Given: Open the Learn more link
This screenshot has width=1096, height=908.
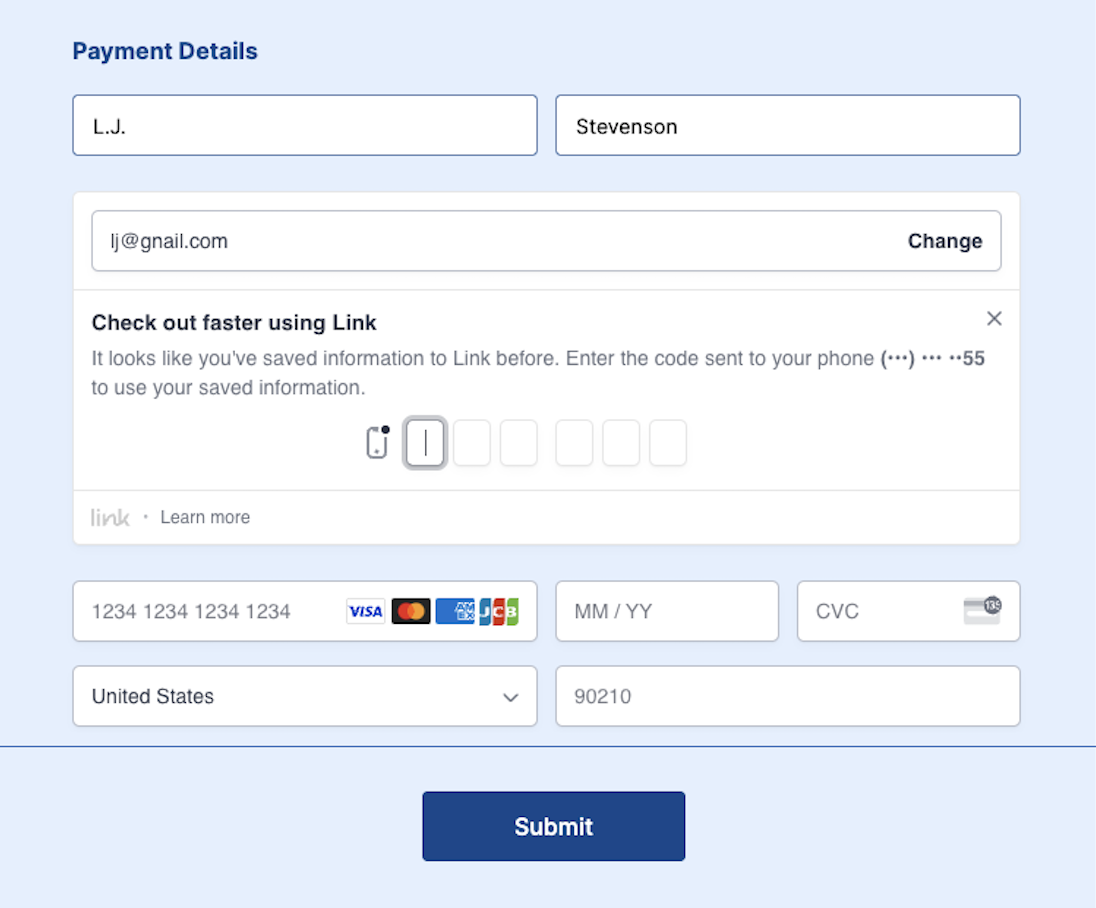Looking at the screenshot, I should pyautogui.click(x=205, y=517).
